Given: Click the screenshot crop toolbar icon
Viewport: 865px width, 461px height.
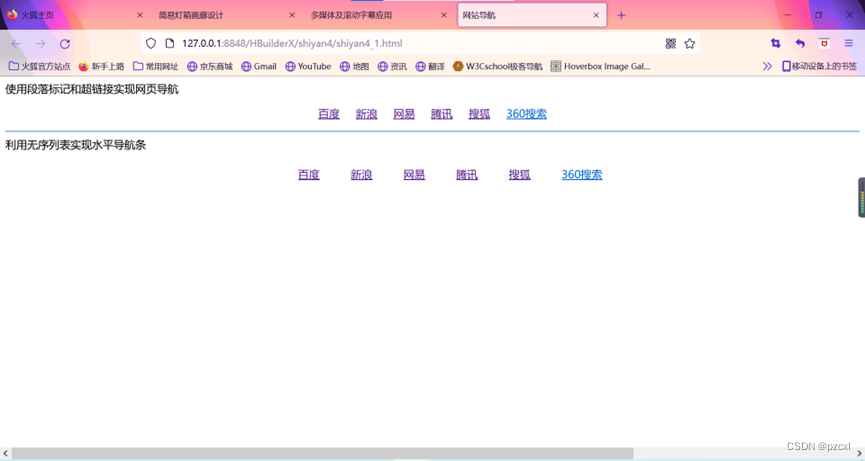Looking at the screenshot, I should point(776,44).
